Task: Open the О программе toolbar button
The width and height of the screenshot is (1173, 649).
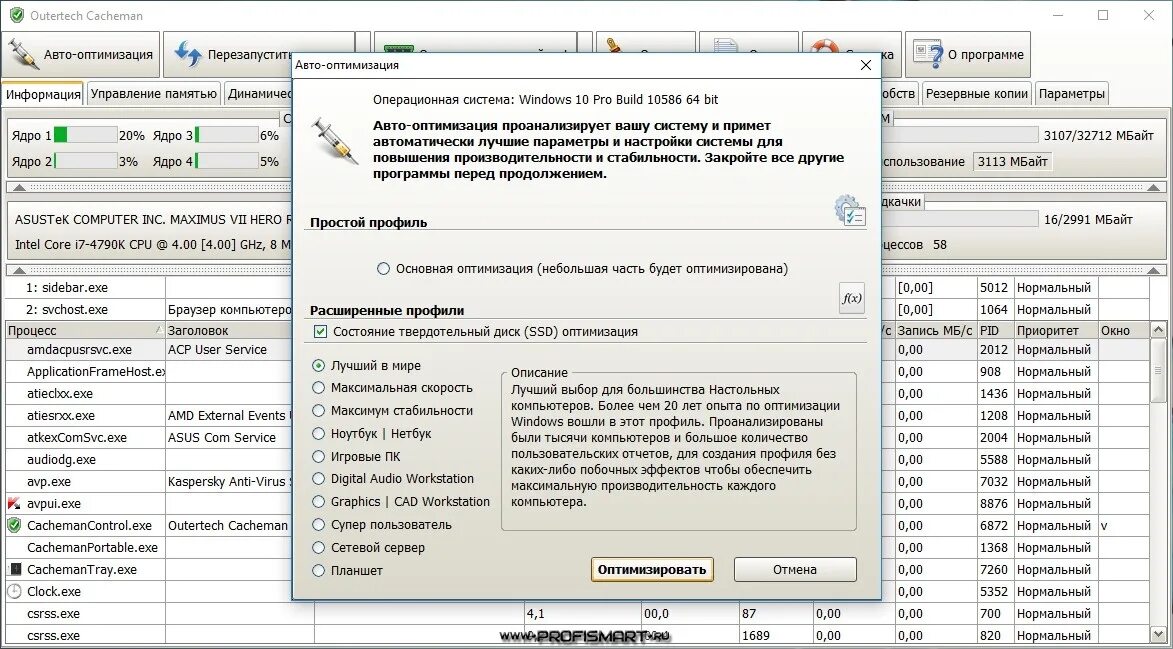Action: (967, 55)
